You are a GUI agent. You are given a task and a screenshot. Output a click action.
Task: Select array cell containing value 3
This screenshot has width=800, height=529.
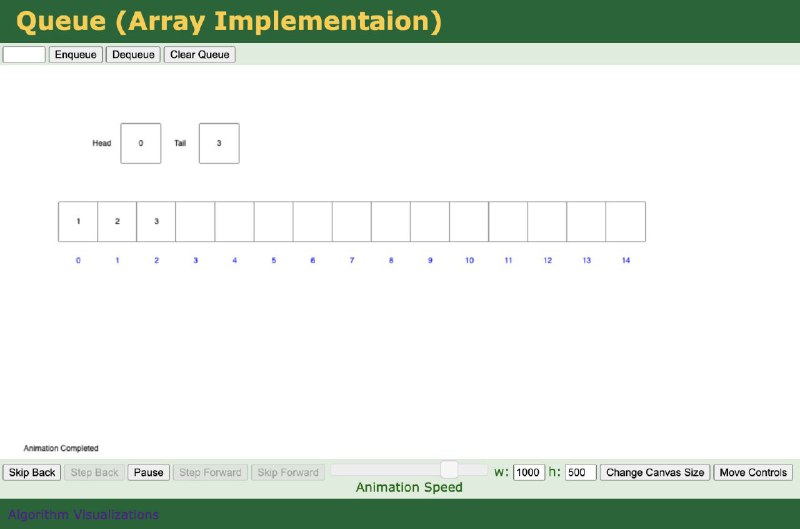click(156, 221)
